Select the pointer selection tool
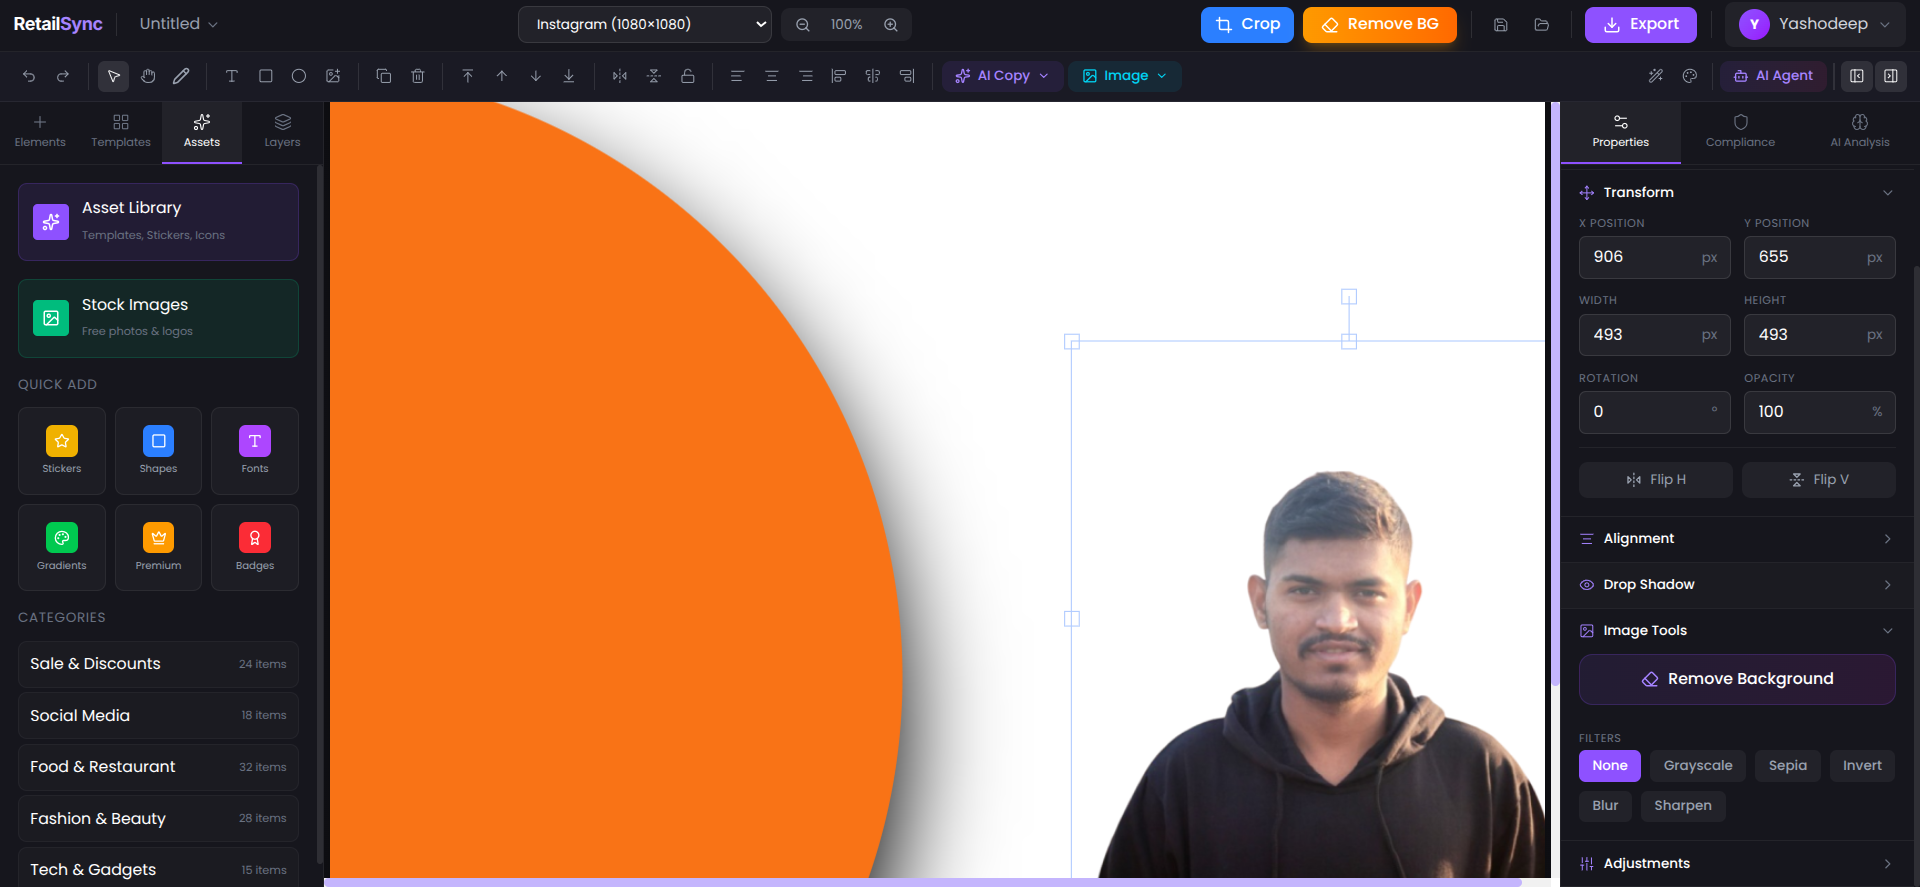The image size is (1920, 887). pos(114,76)
